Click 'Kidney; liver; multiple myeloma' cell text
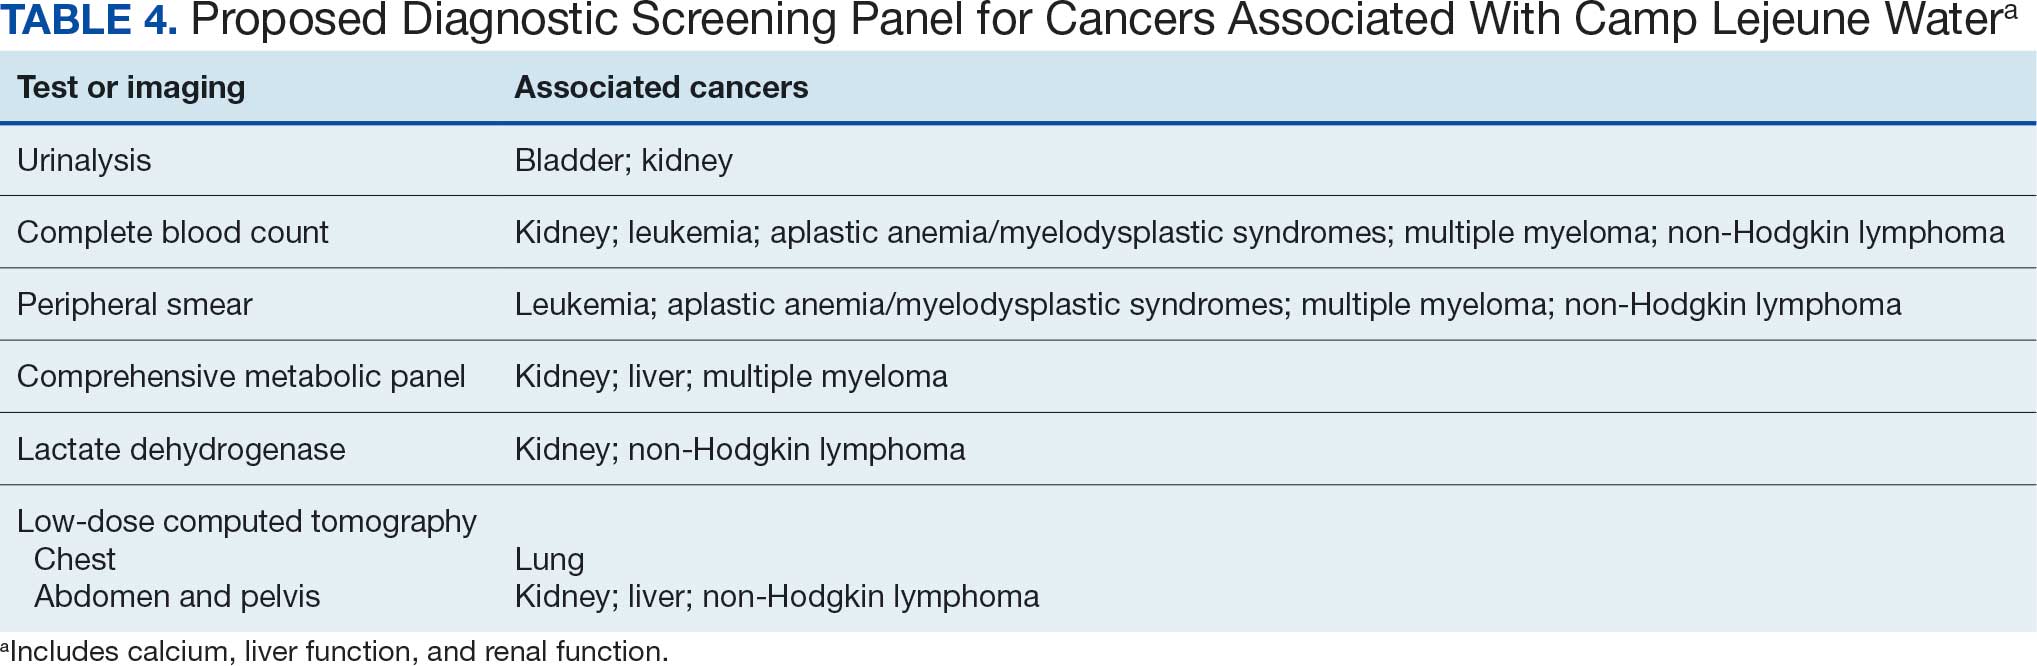The width and height of the screenshot is (2037, 666). click(x=731, y=376)
